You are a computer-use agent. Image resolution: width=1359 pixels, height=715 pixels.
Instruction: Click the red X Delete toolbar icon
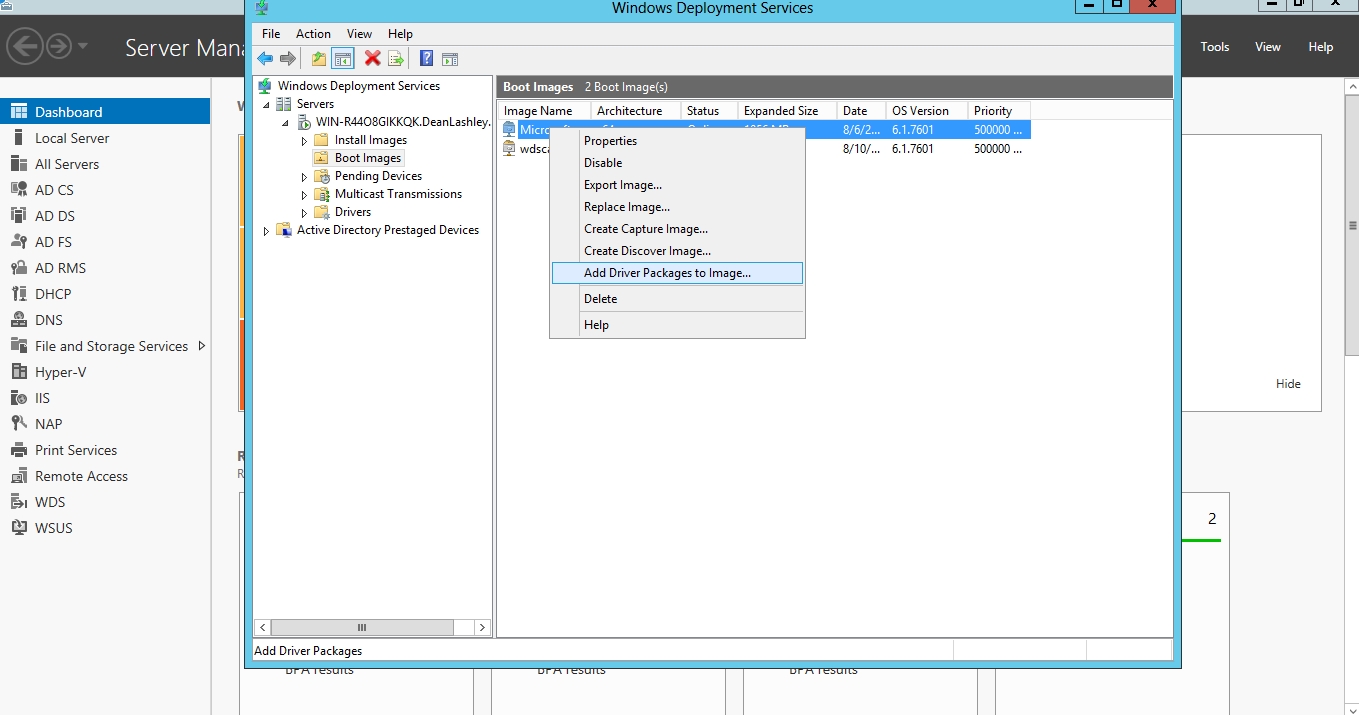[x=372, y=59]
